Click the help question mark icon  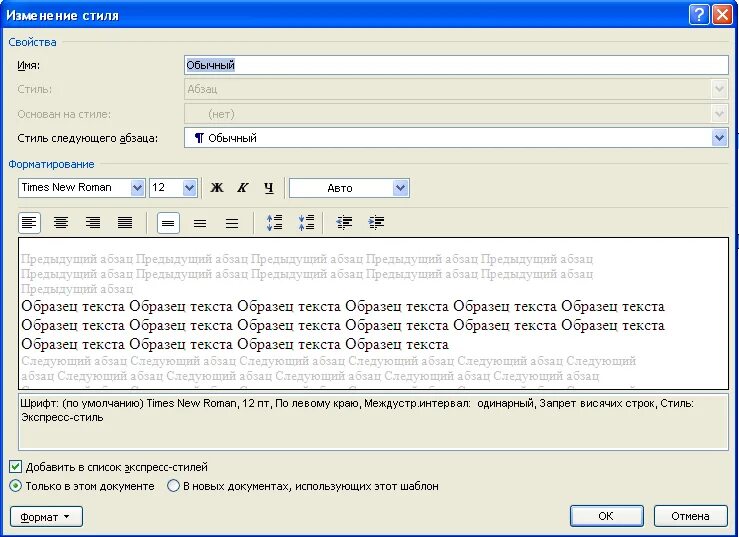(699, 15)
